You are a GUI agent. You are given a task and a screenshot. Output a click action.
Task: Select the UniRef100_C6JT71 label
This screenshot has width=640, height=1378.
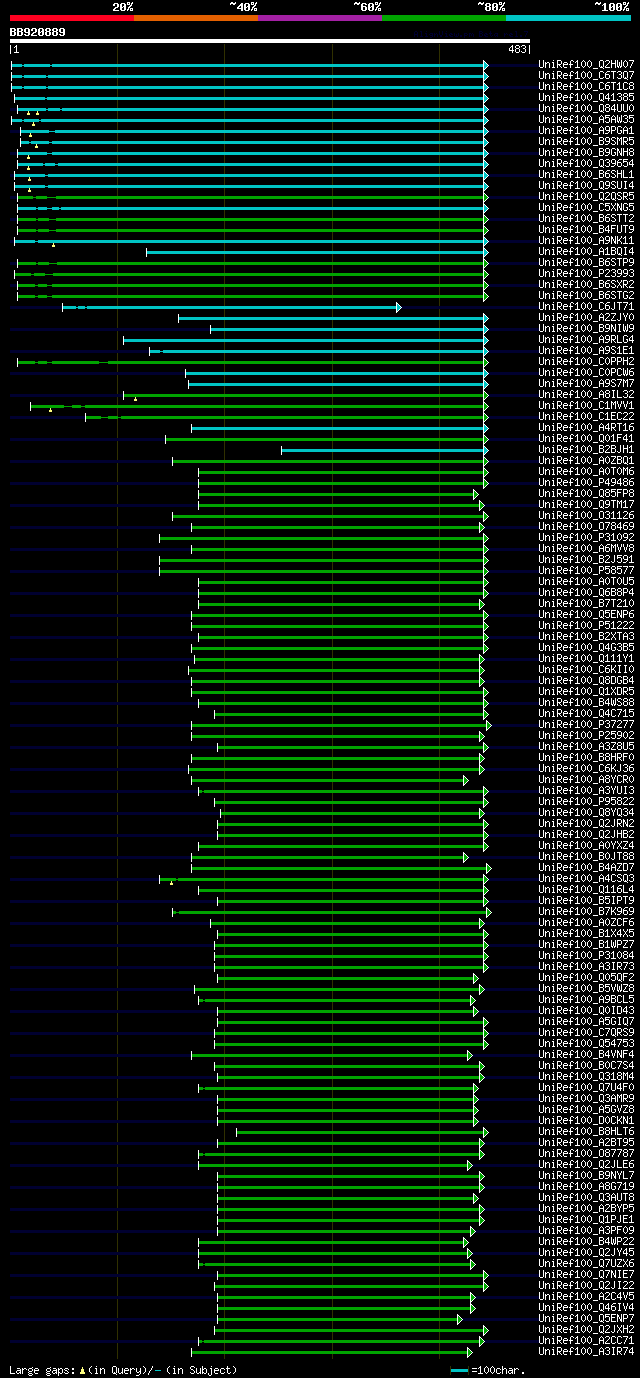tap(586, 306)
